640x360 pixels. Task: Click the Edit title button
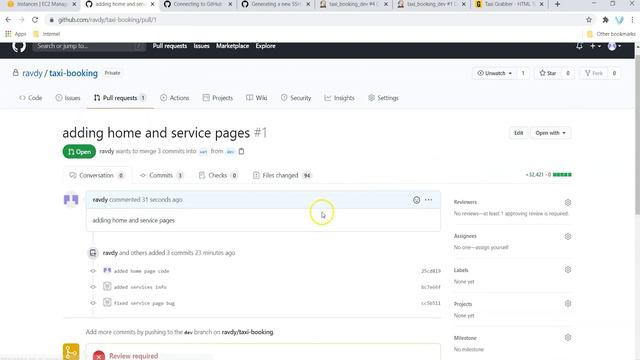[518, 133]
